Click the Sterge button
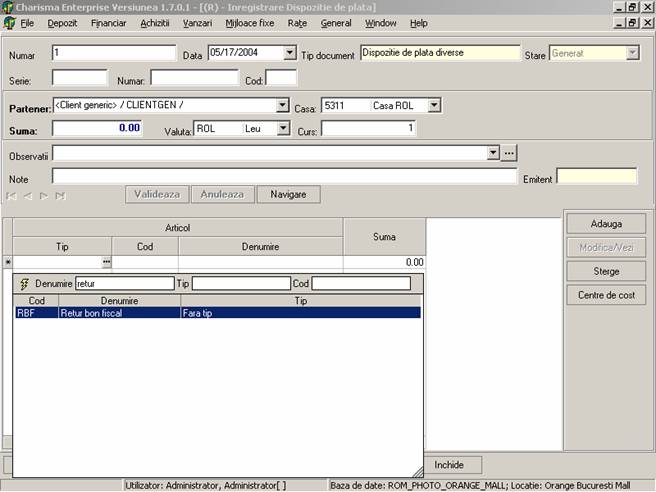Viewport: 656px width, 492px height. click(x=606, y=272)
